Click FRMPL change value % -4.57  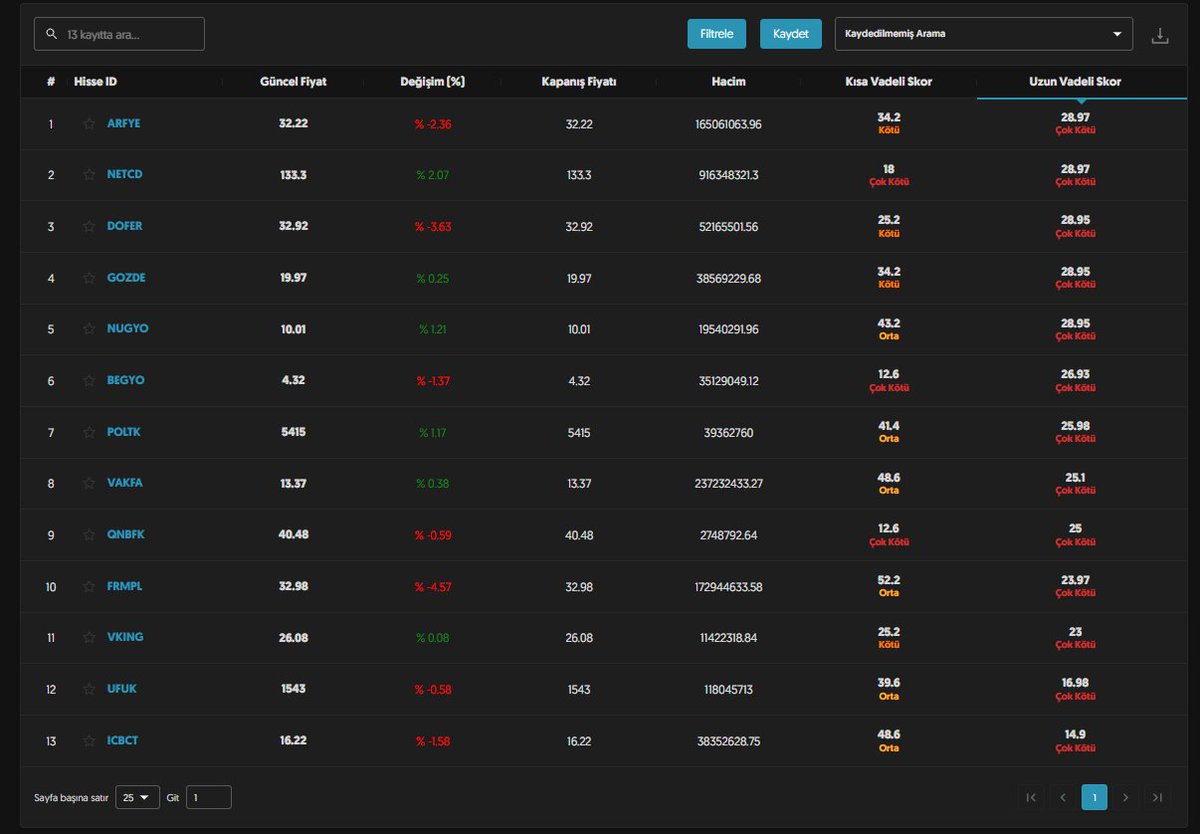coord(433,587)
